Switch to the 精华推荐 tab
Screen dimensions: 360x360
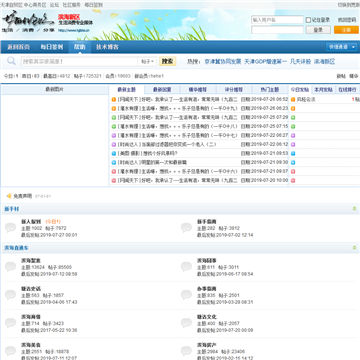click(198, 90)
